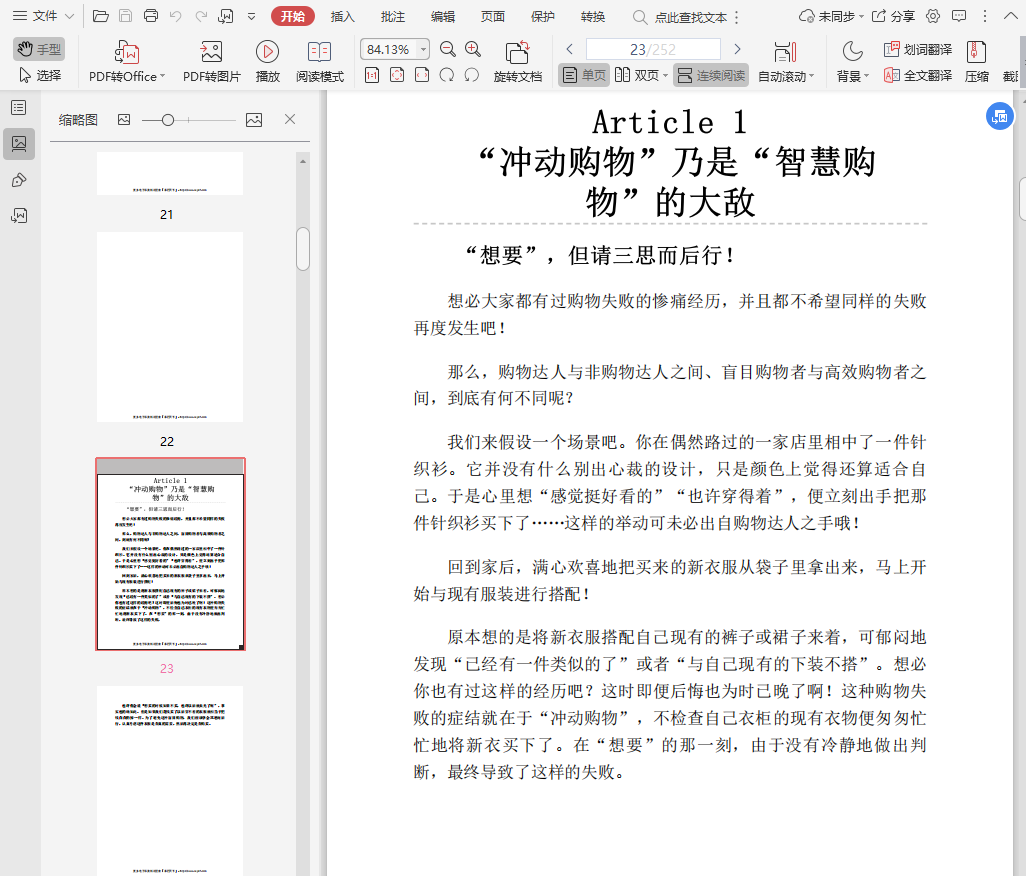Click the zoom out magnifier icon

pos(448,50)
